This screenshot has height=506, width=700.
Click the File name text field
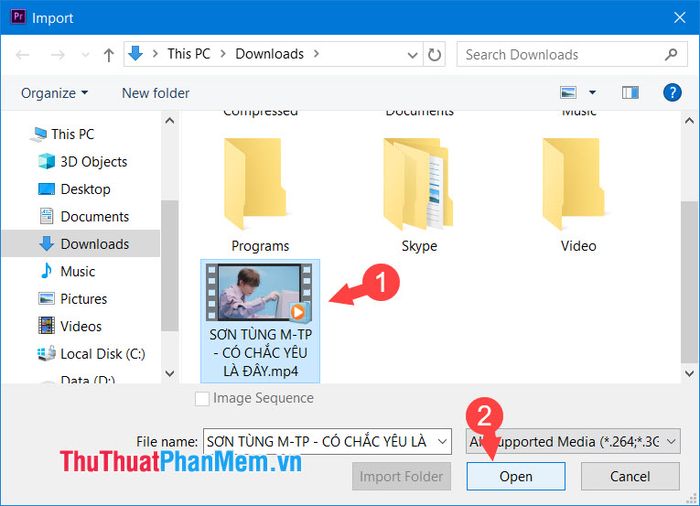pyautogui.click(x=327, y=442)
